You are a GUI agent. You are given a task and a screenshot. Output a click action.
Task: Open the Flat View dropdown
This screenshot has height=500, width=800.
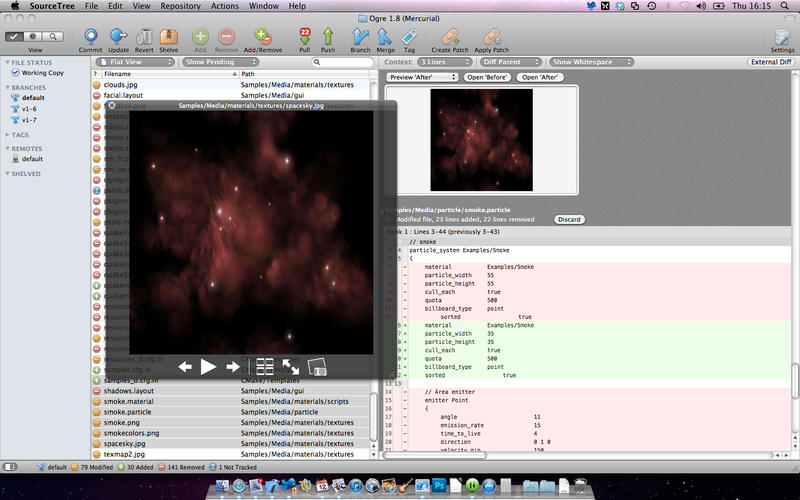pyautogui.click(x=136, y=62)
